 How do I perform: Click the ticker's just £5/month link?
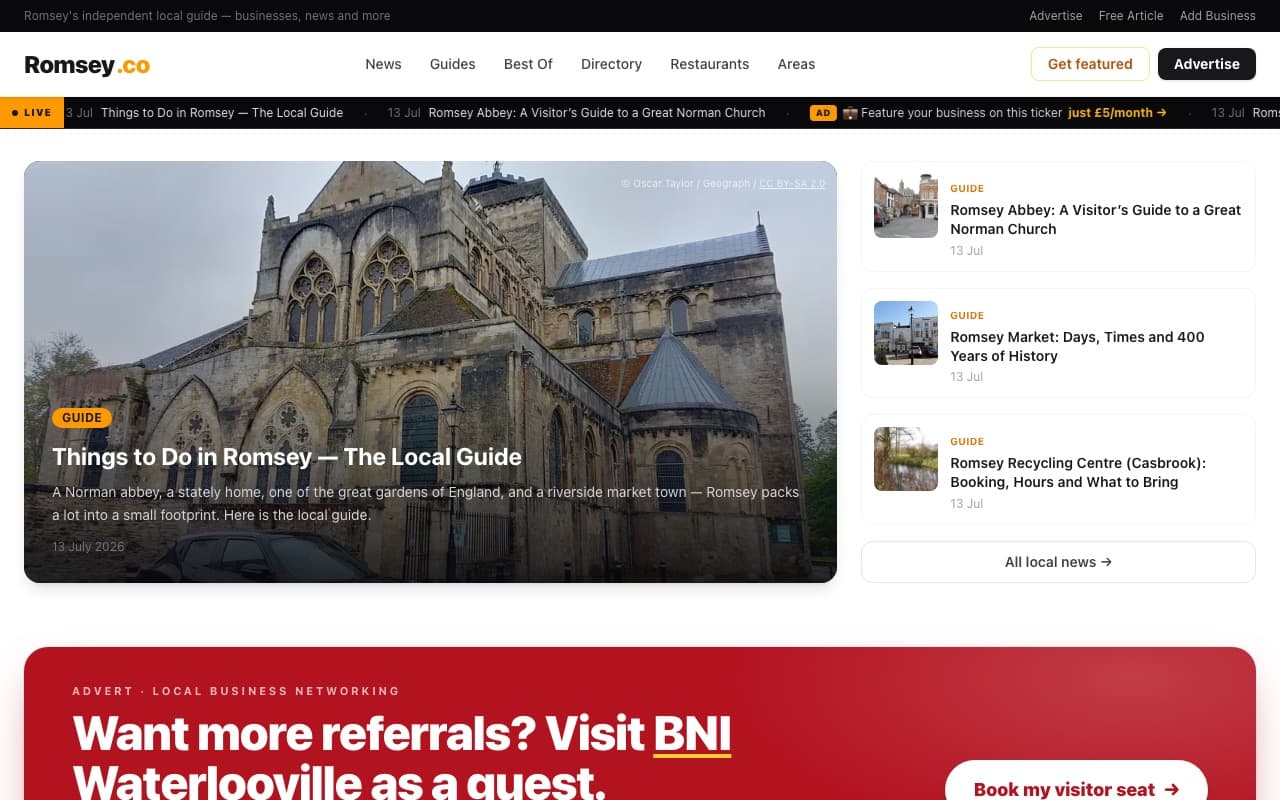click(1117, 113)
